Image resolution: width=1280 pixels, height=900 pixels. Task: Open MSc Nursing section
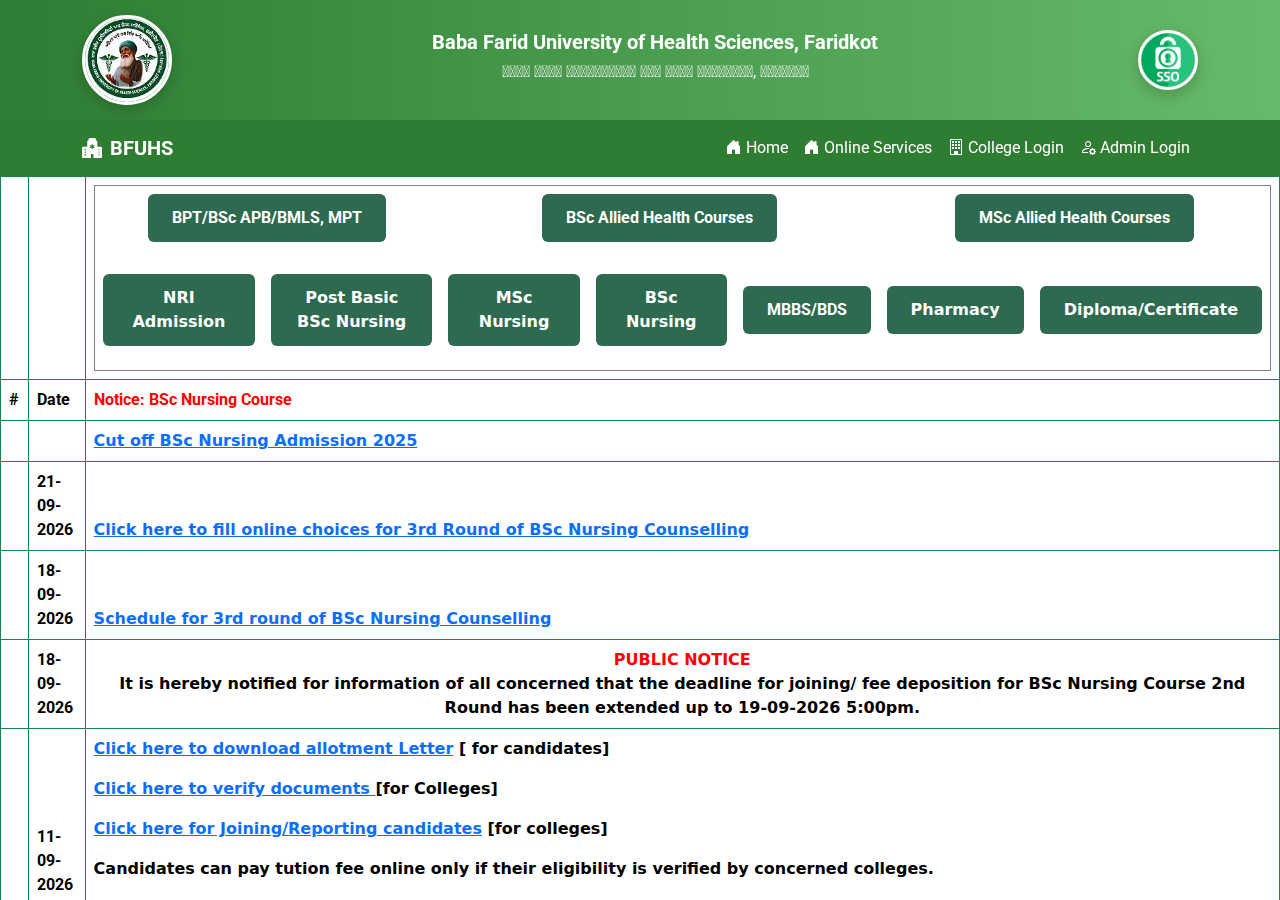point(514,310)
